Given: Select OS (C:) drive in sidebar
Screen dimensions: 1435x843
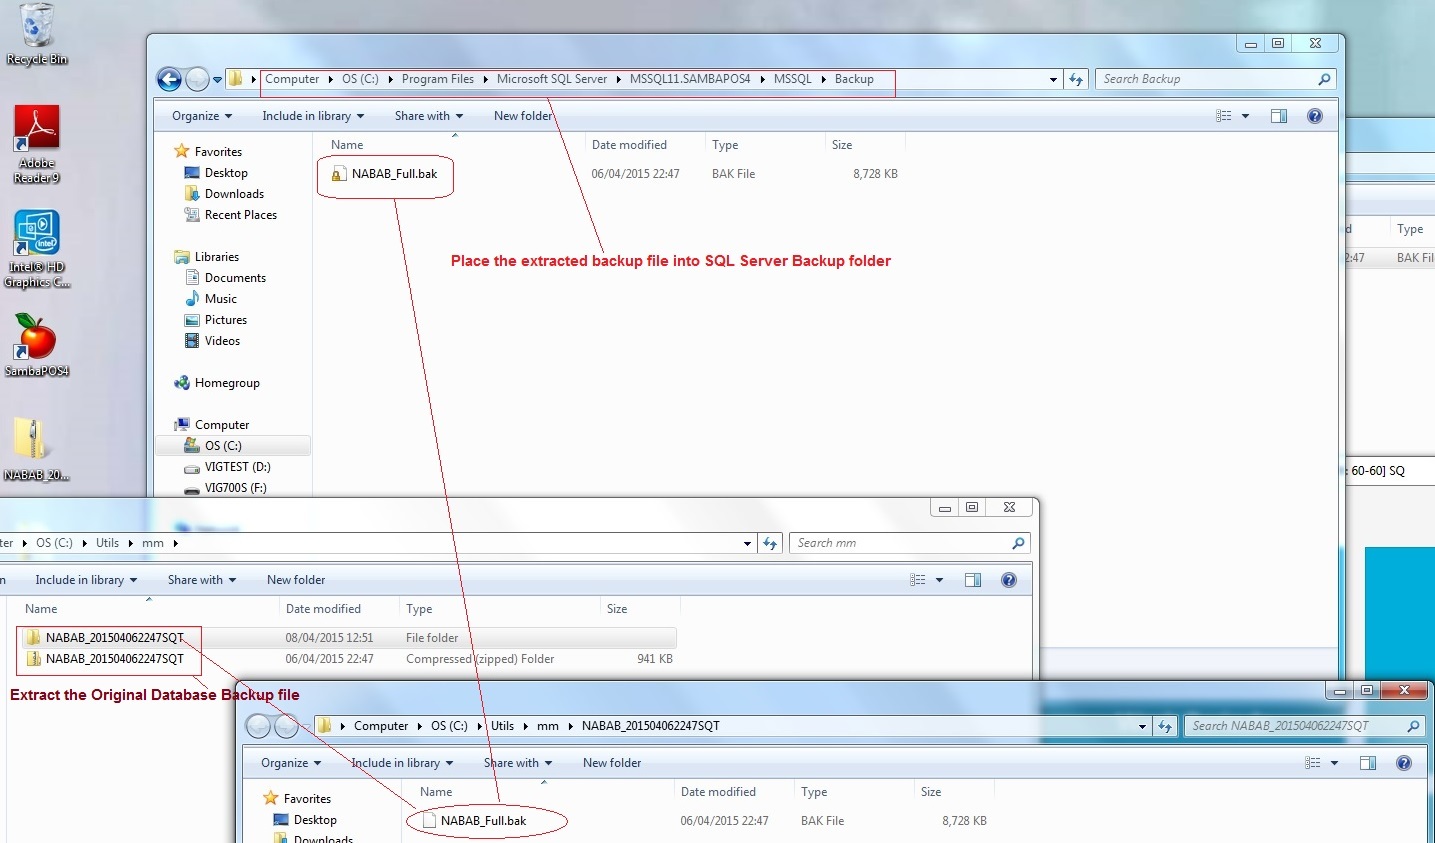Looking at the screenshot, I should click(x=233, y=446).
